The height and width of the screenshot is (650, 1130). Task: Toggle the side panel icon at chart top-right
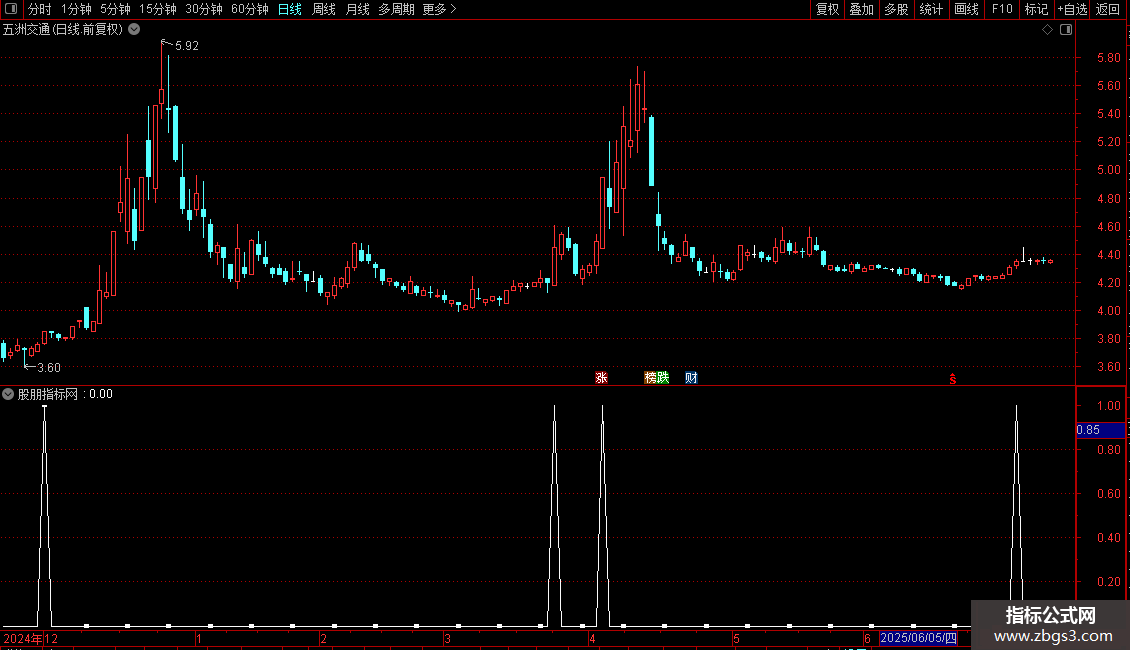click(x=1066, y=30)
